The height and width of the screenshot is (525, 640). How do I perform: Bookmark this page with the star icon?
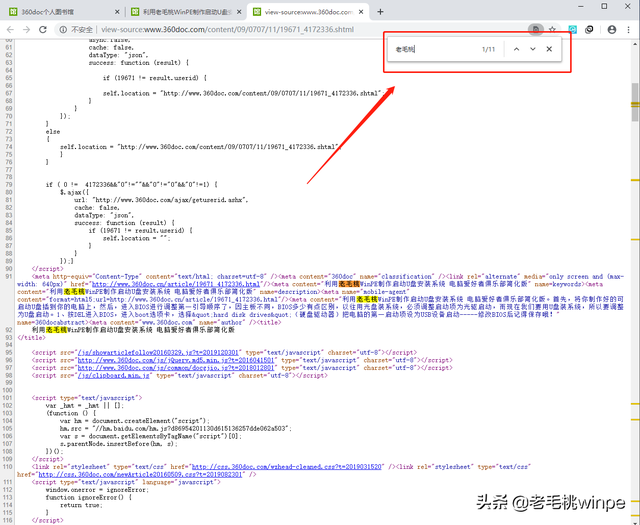click(x=552, y=29)
